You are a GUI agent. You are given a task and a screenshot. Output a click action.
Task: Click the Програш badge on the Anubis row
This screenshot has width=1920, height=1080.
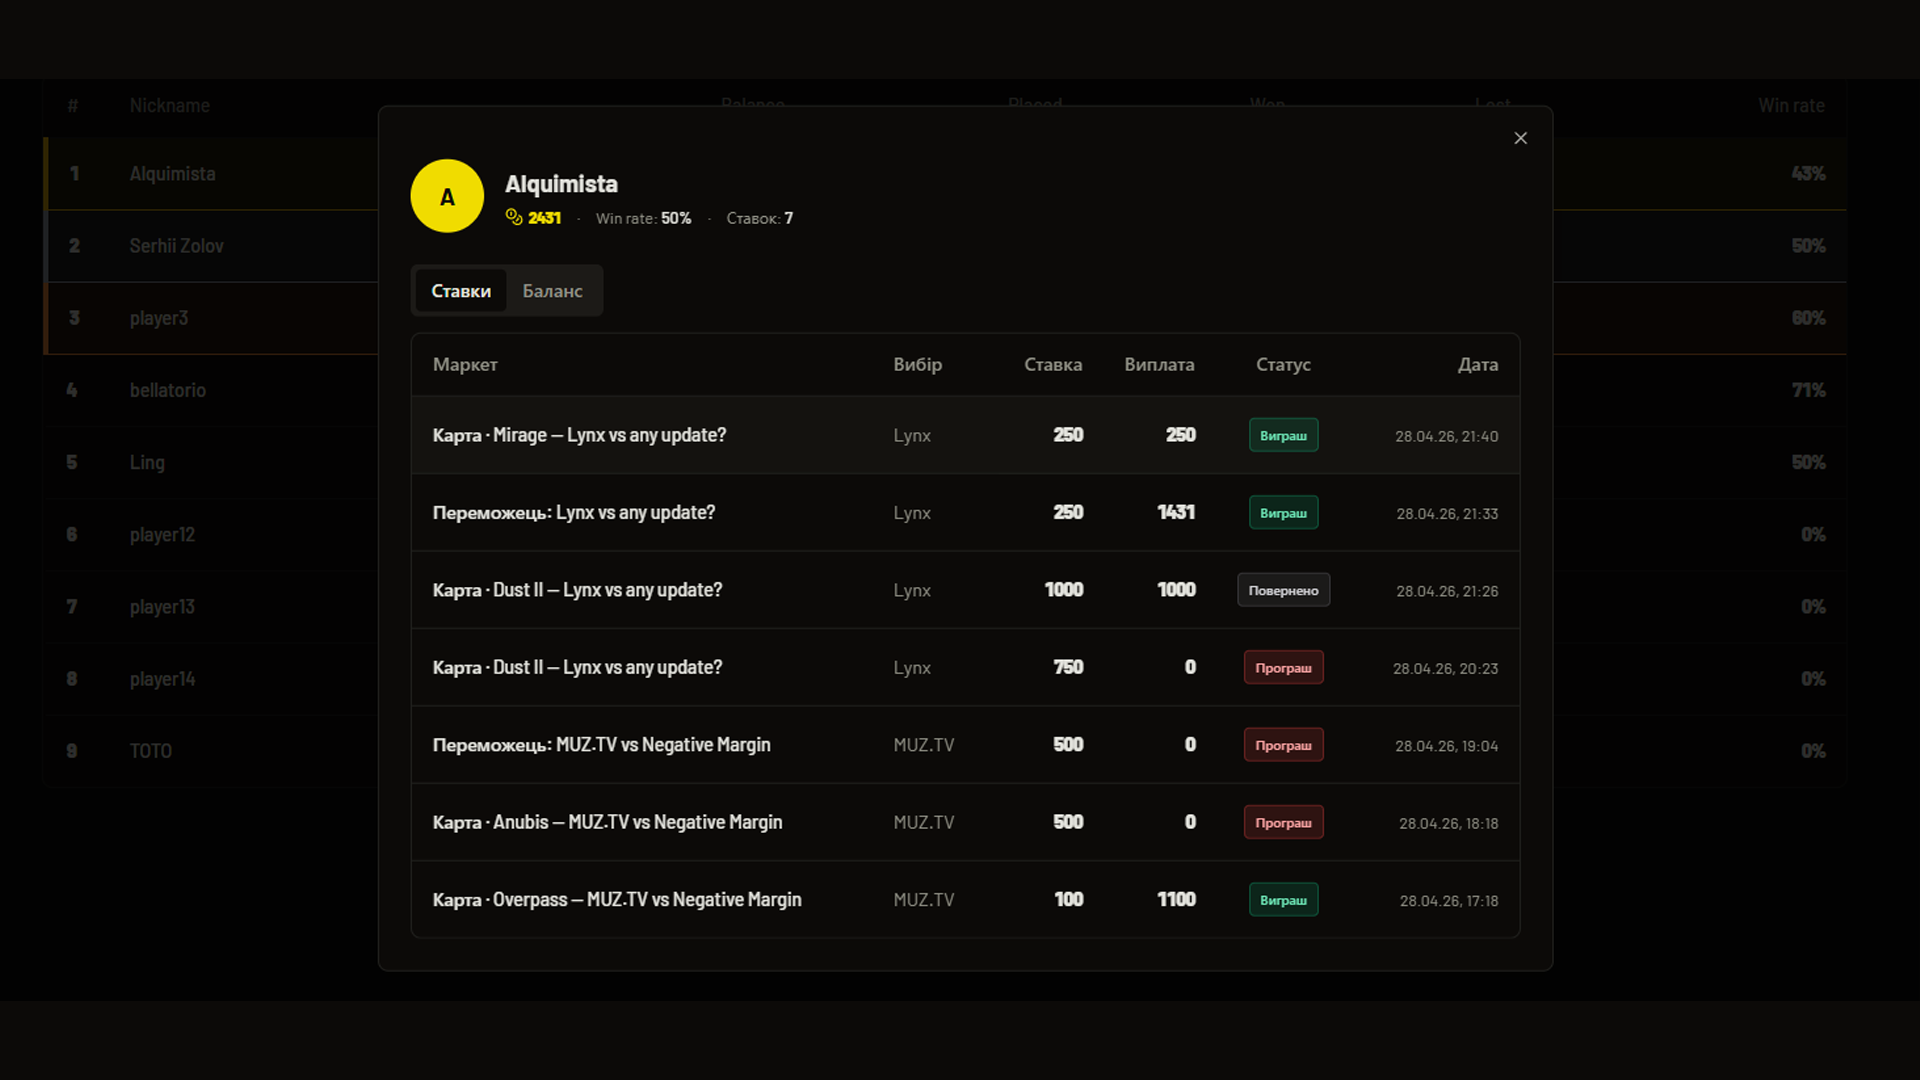[1283, 822]
